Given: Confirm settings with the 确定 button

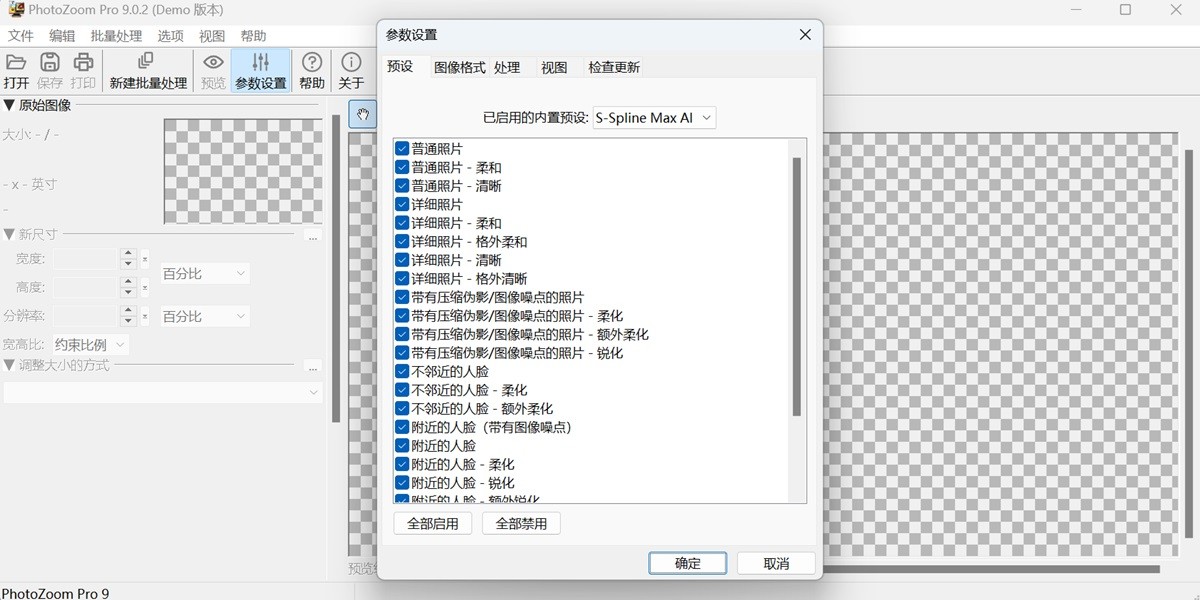Looking at the screenshot, I should pyautogui.click(x=687, y=562).
